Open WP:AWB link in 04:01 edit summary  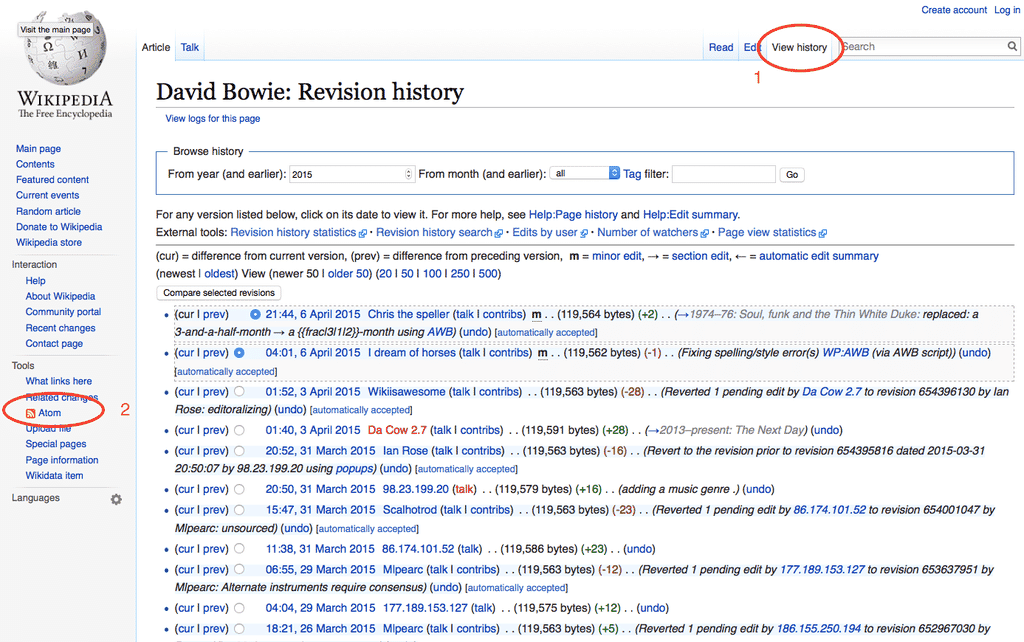(845, 353)
